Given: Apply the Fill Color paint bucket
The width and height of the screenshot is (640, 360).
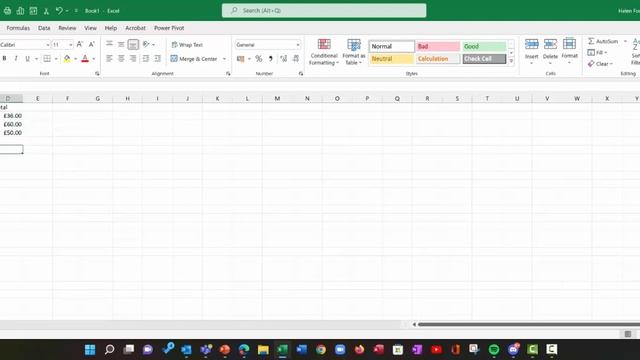Looking at the screenshot, I should (x=67, y=59).
